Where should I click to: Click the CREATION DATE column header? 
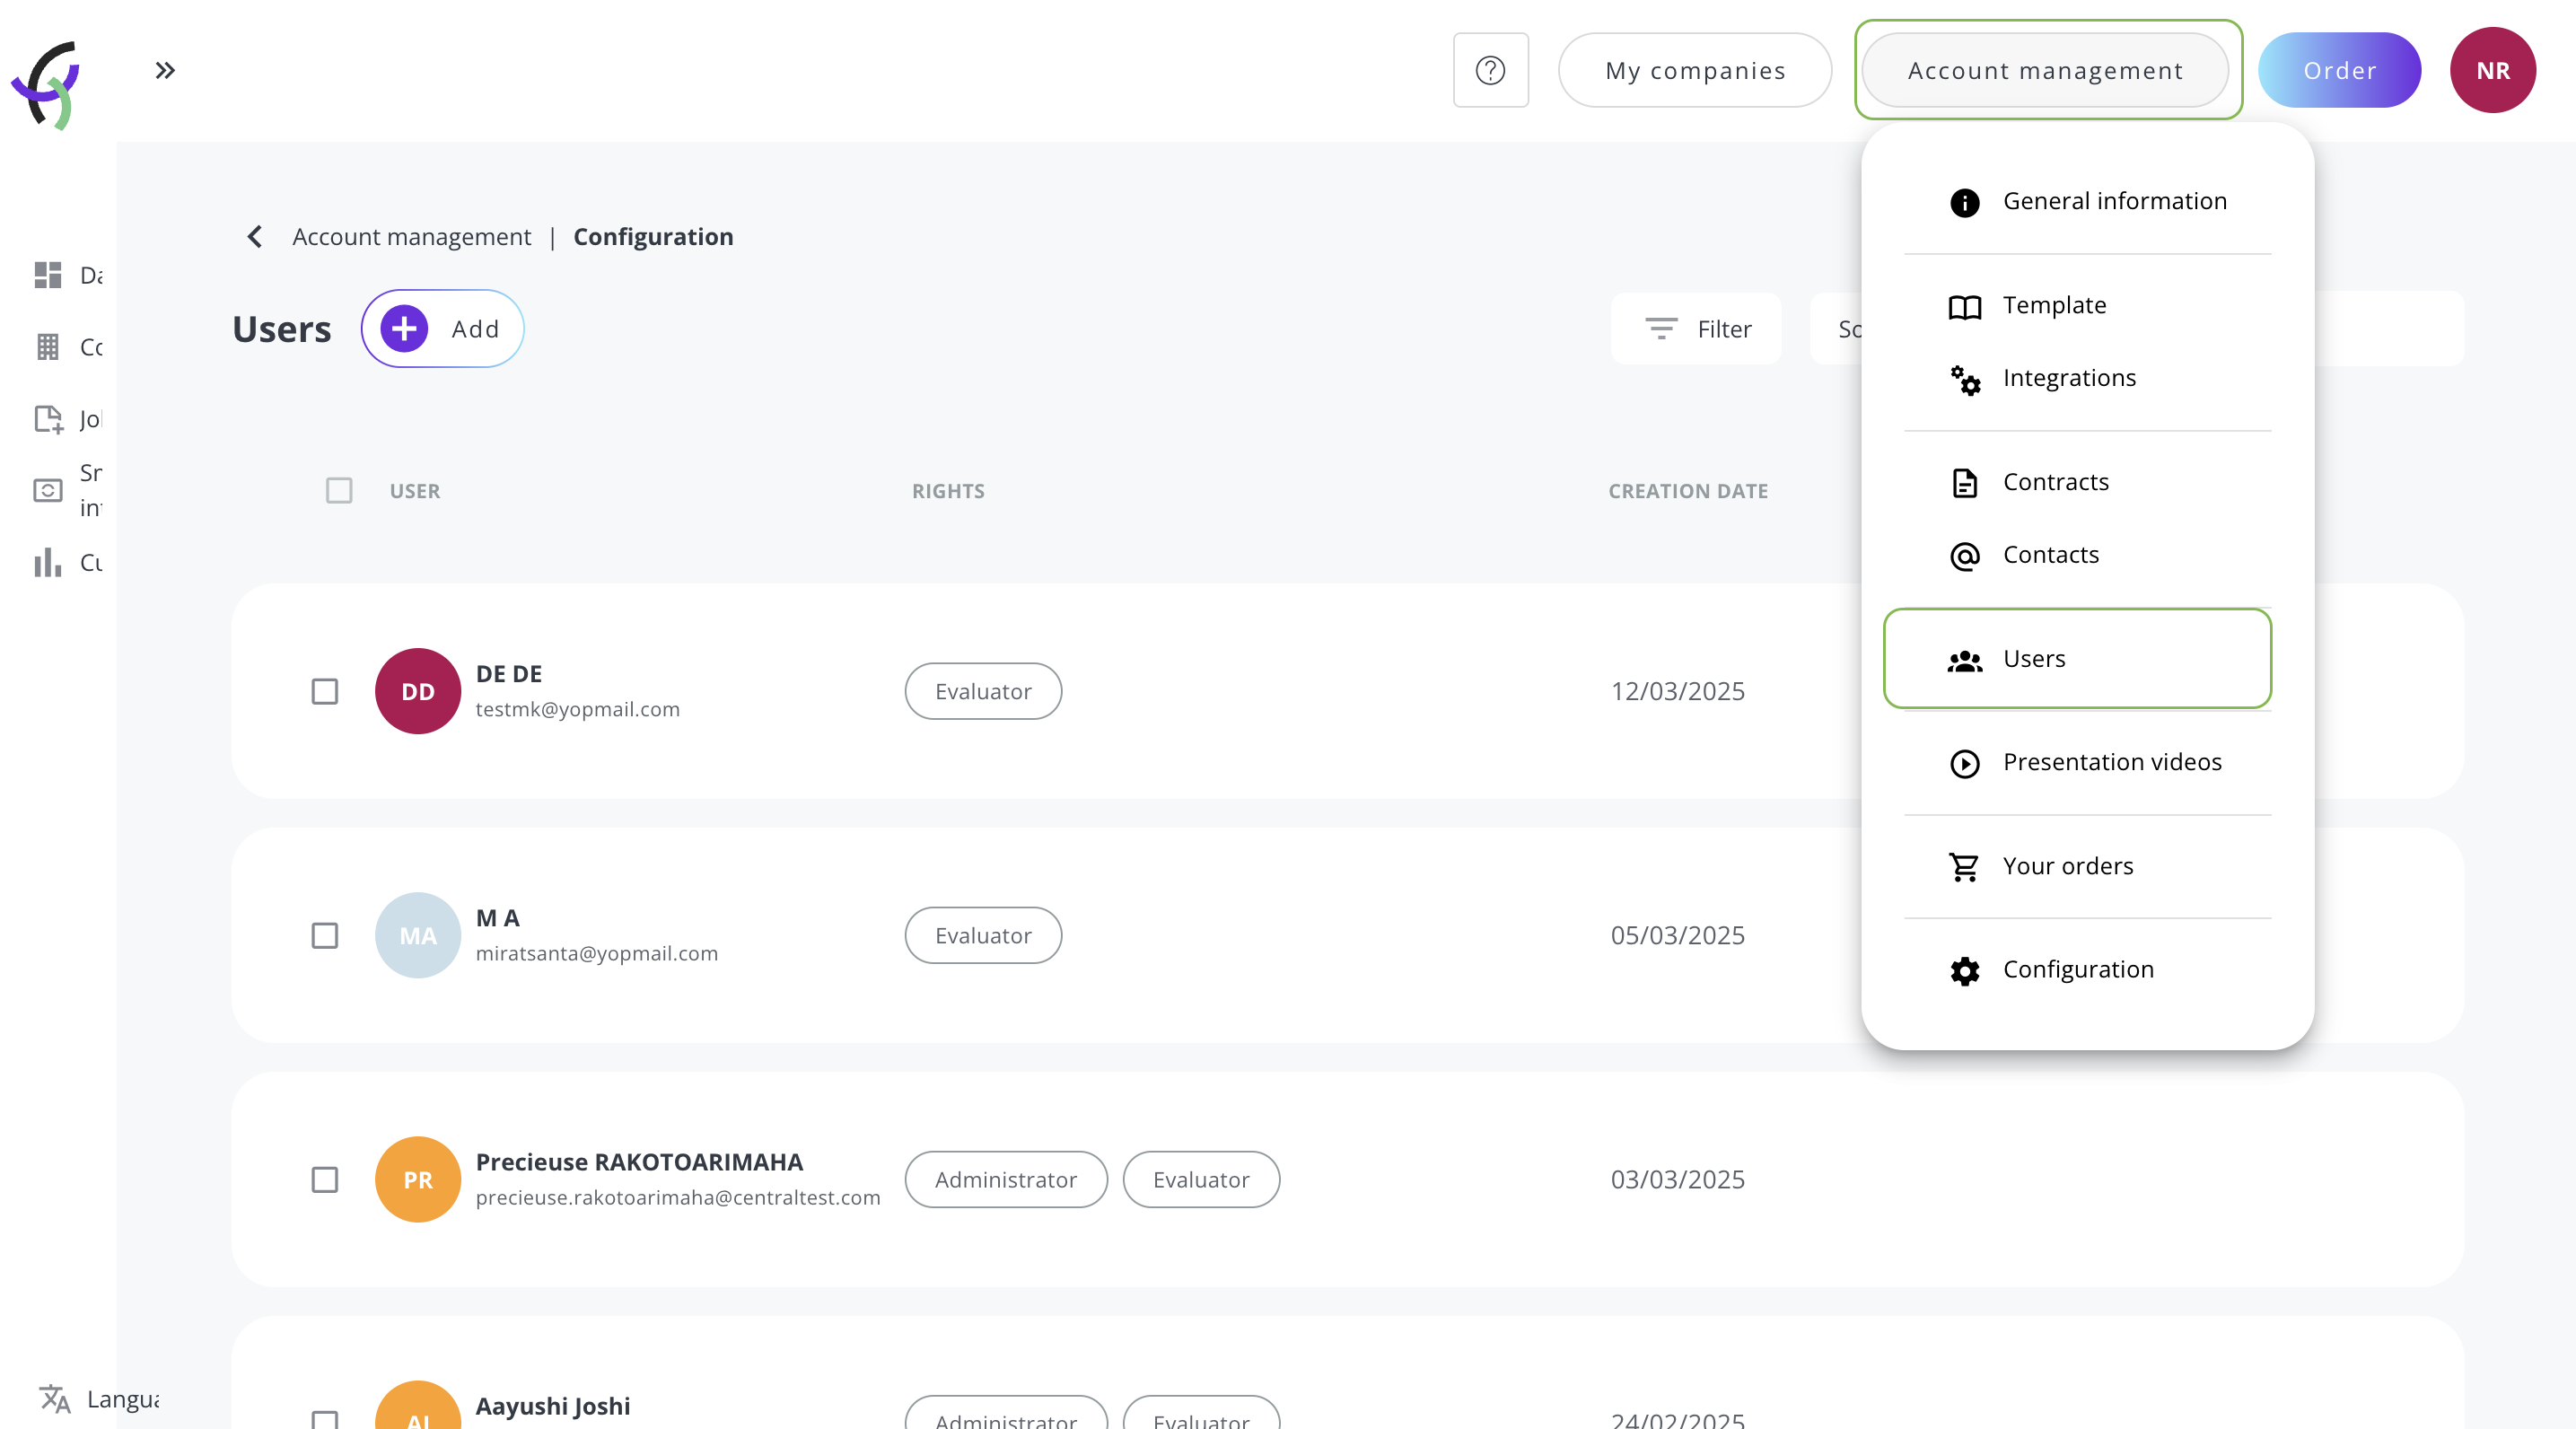(1688, 491)
